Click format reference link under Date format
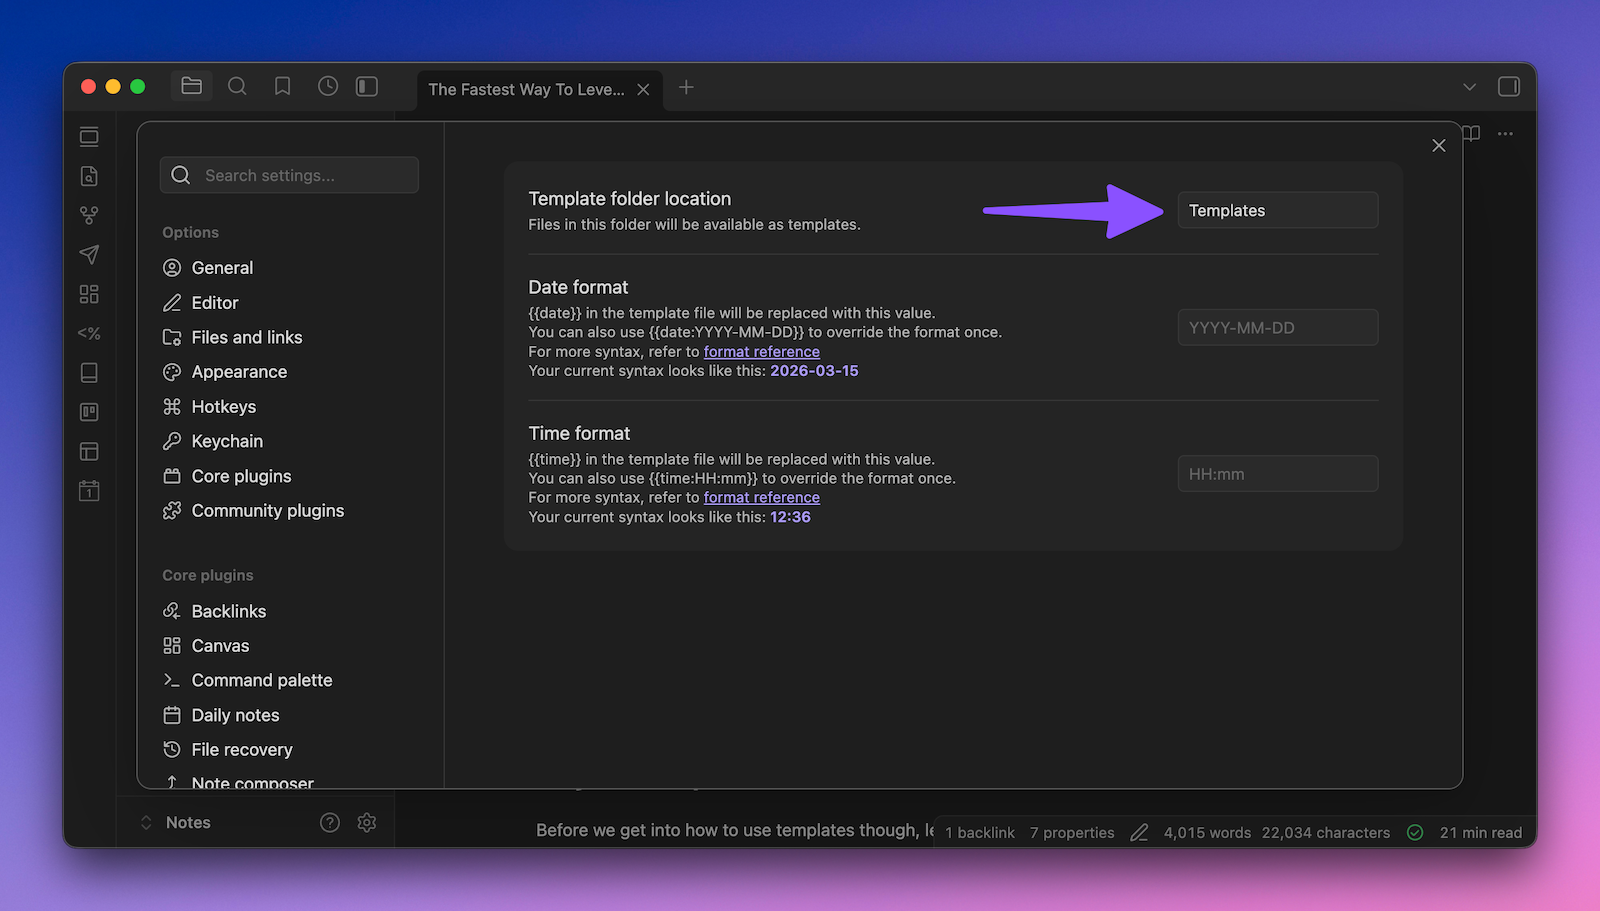The image size is (1600, 911). pos(761,352)
